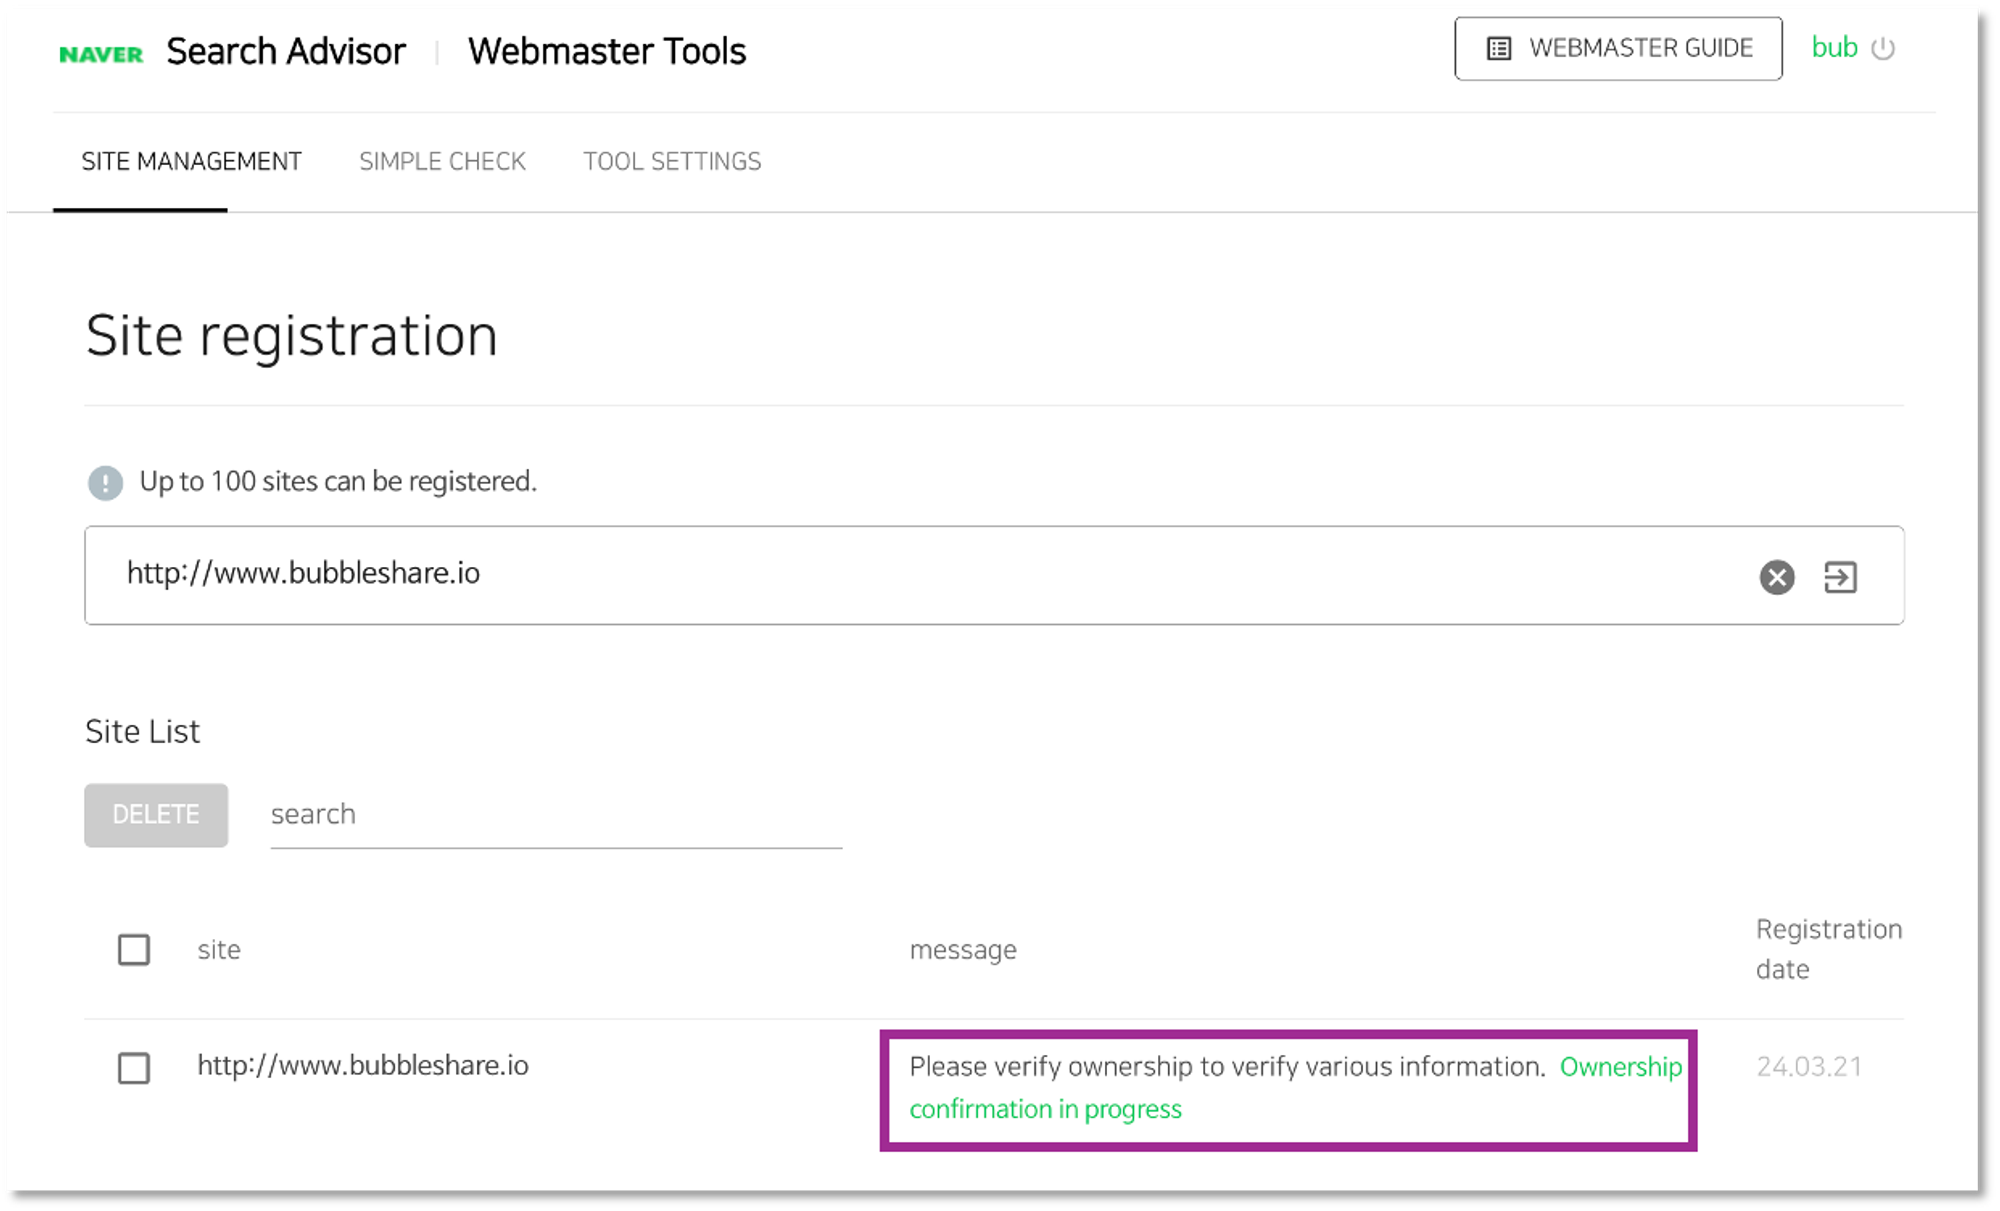Click 'Up to 100 sites can be registered.' text
Viewport: 2000px width, 1211px height.
[x=338, y=482]
